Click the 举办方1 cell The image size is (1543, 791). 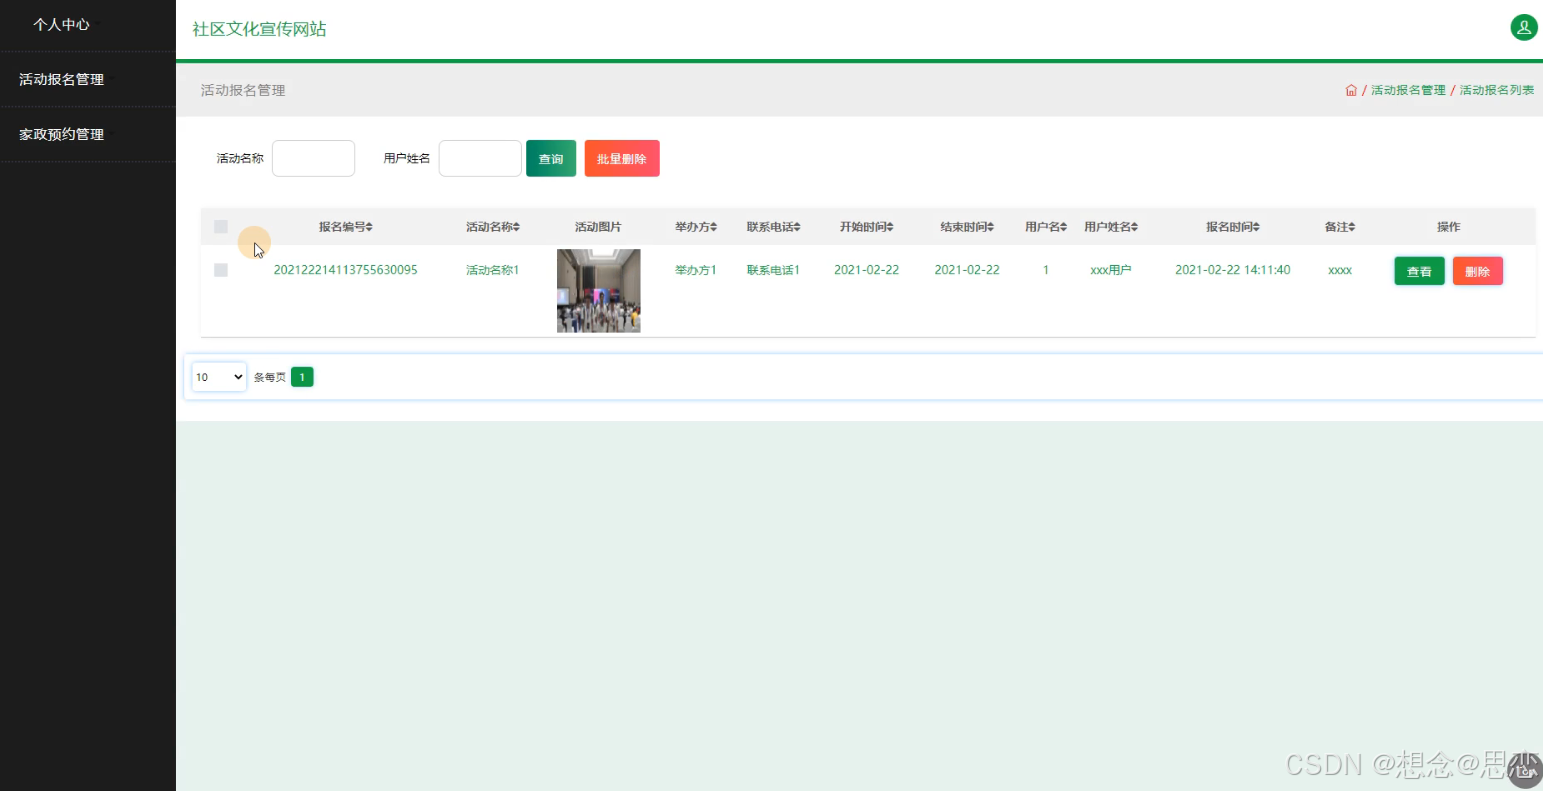pos(696,270)
